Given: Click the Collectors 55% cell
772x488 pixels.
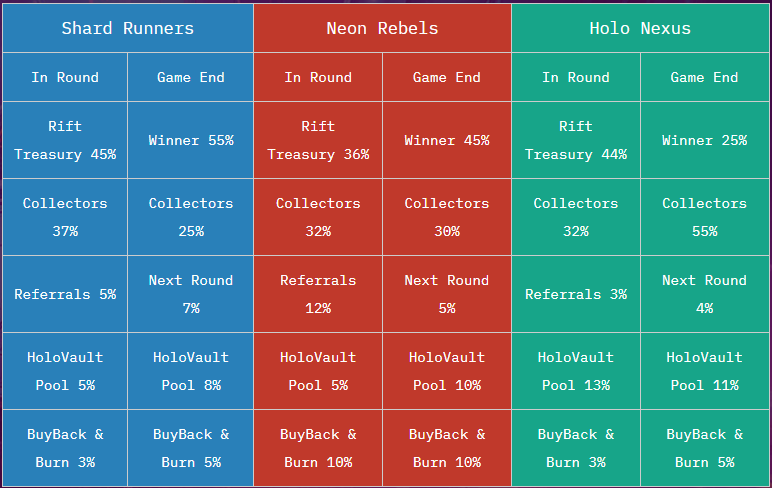Looking at the screenshot, I should pyautogui.click(x=704, y=217).
